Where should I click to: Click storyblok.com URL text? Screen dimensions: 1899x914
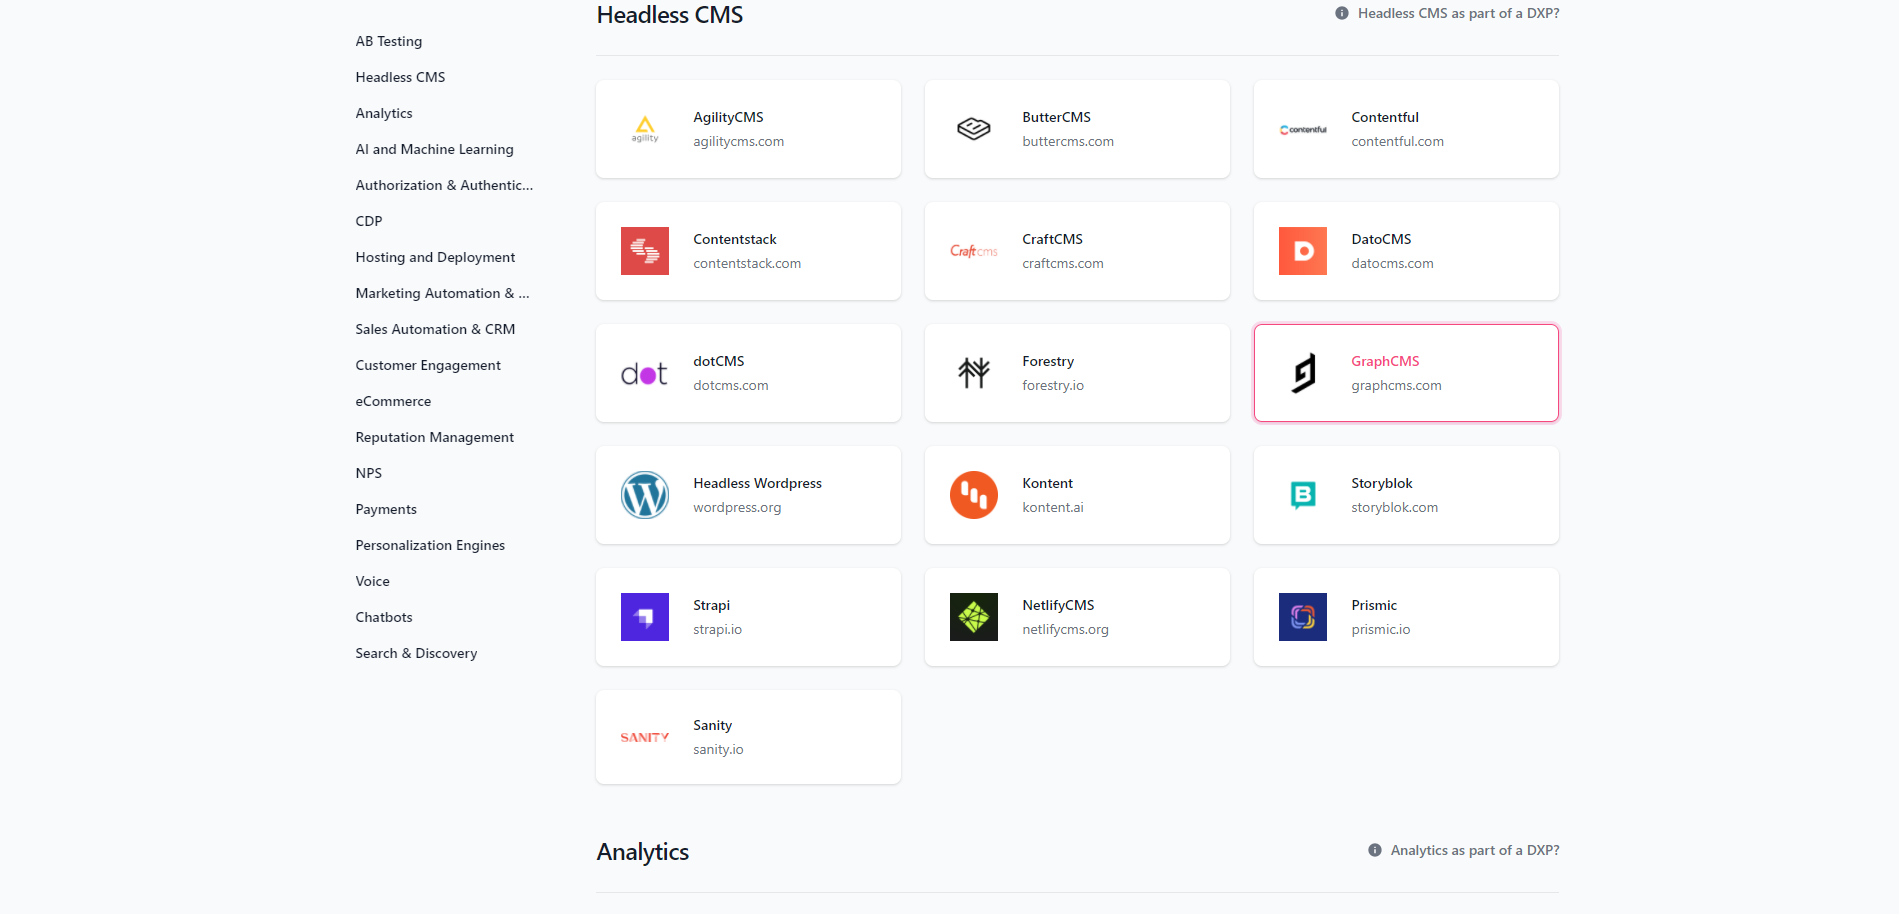pyautogui.click(x=1394, y=507)
